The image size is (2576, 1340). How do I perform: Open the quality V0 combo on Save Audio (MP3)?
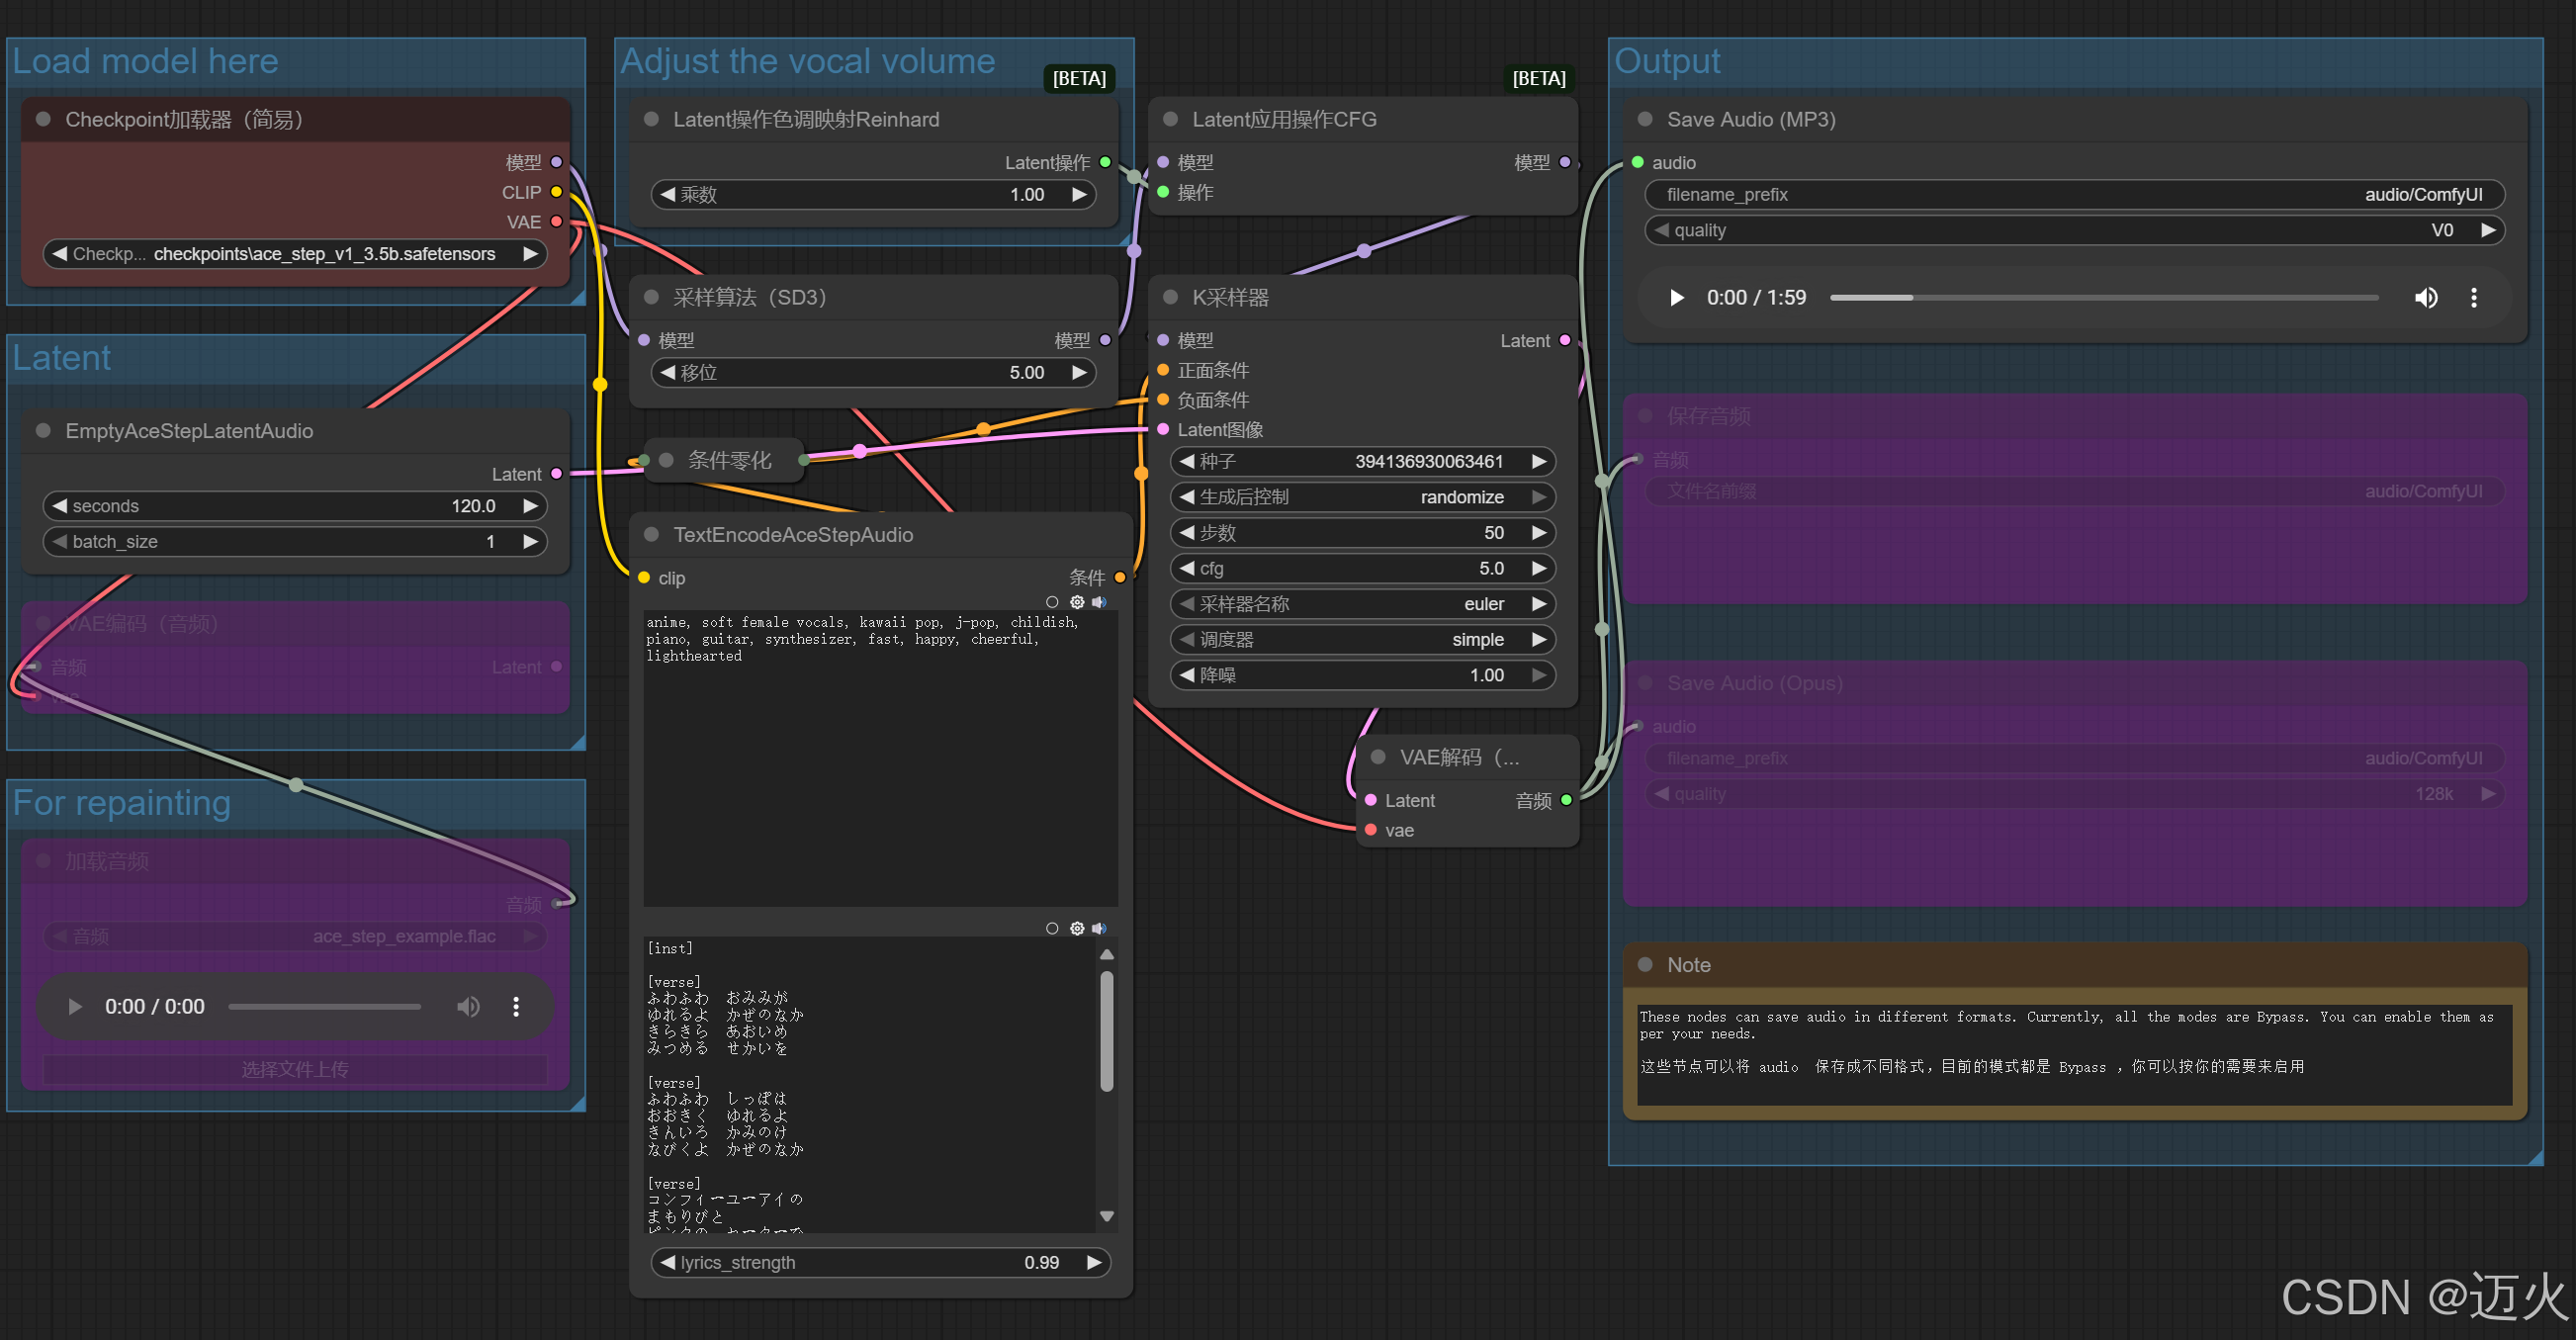tap(2075, 230)
